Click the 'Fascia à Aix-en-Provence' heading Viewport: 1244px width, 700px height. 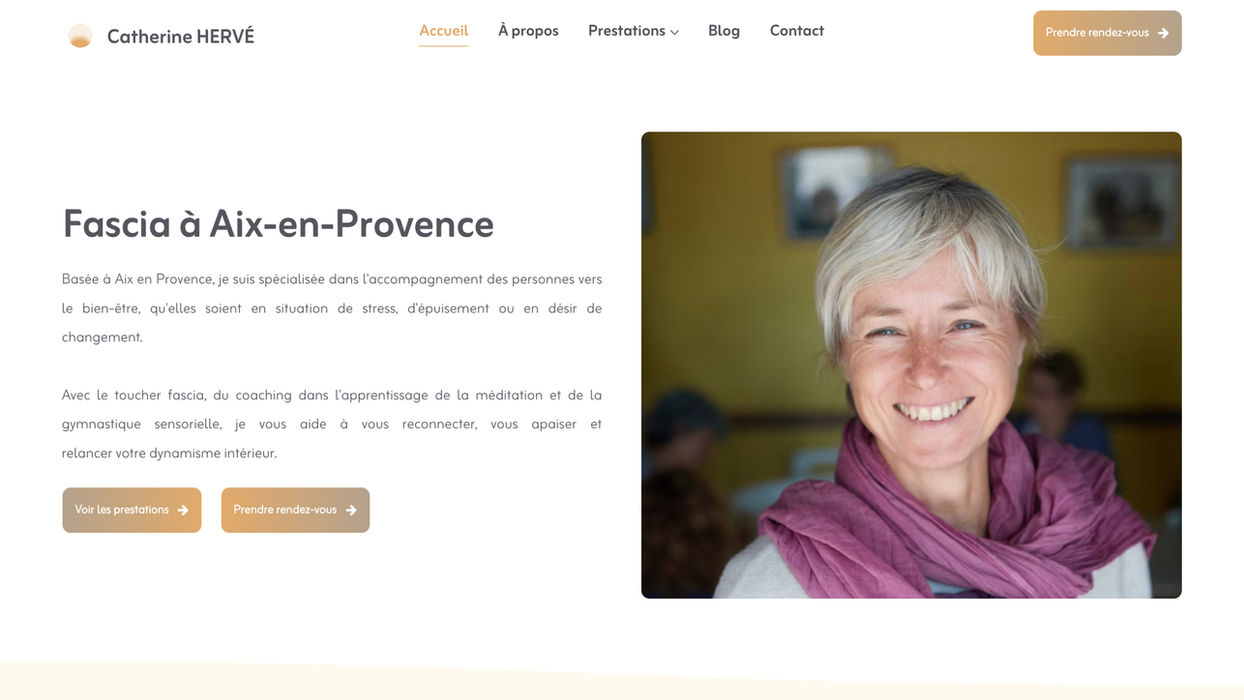[x=278, y=224]
